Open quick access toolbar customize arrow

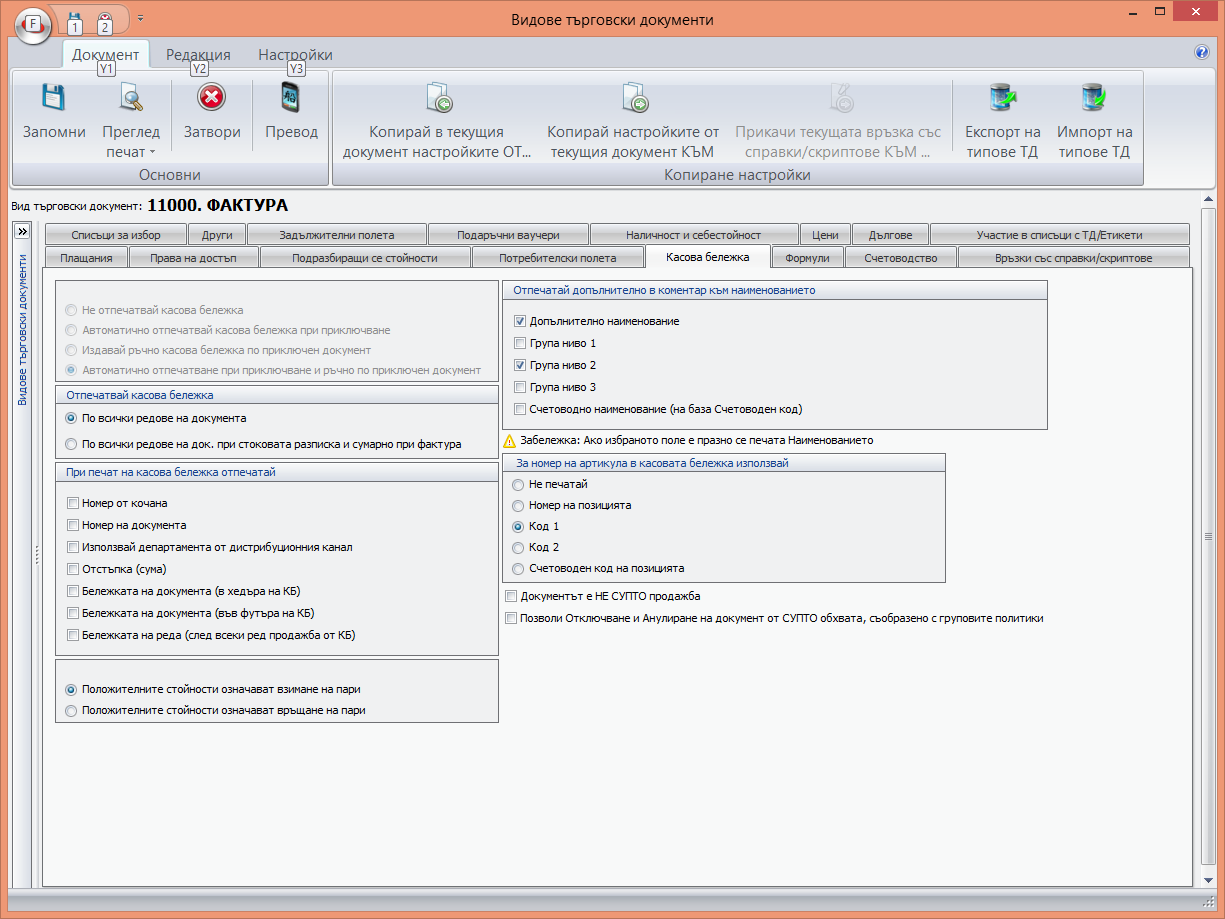141,18
